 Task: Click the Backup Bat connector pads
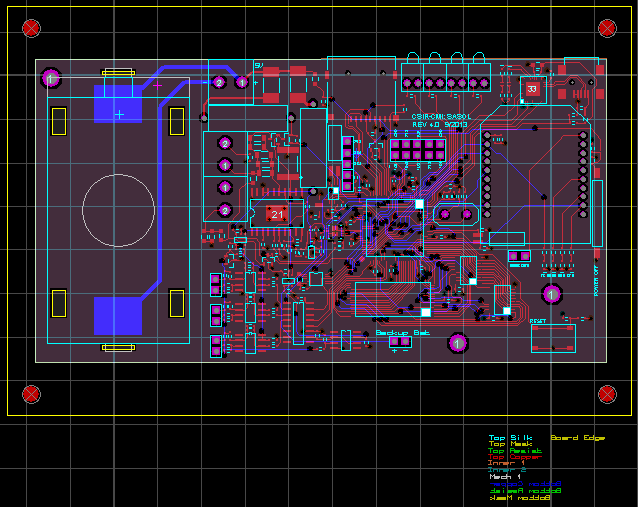(x=400, y=342)
